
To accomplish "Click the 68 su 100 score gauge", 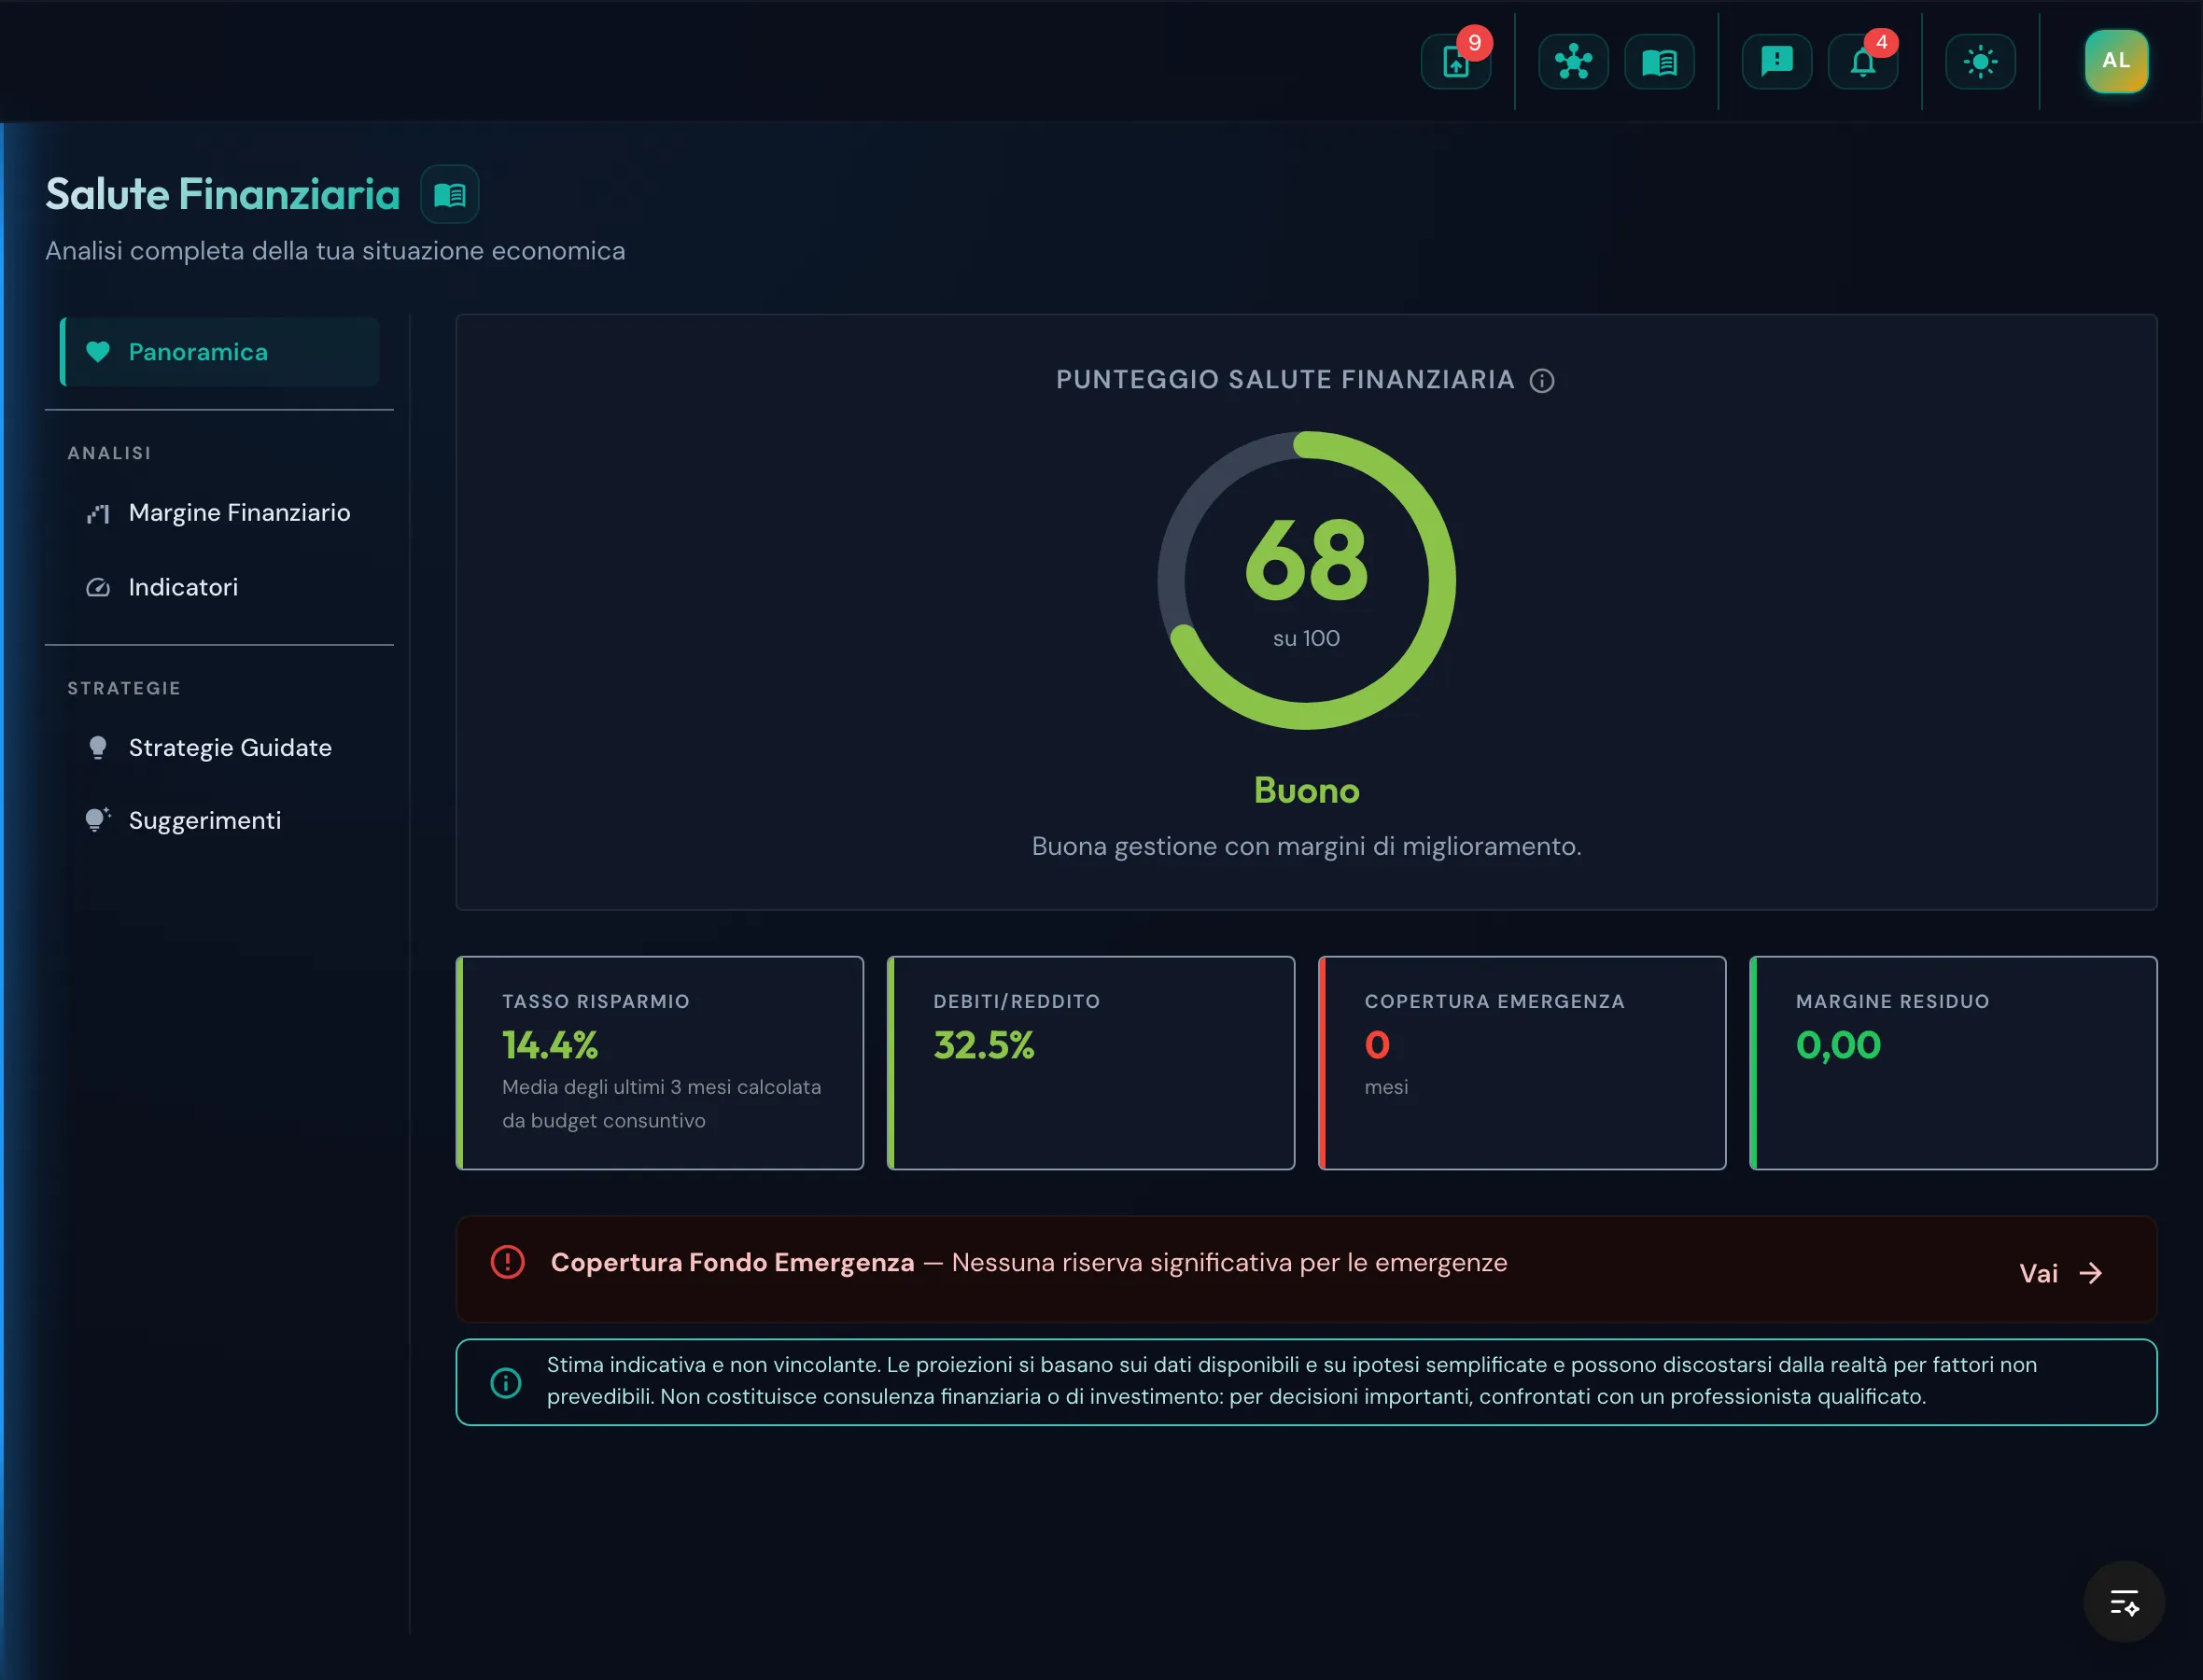I will tap(1306, 580).
